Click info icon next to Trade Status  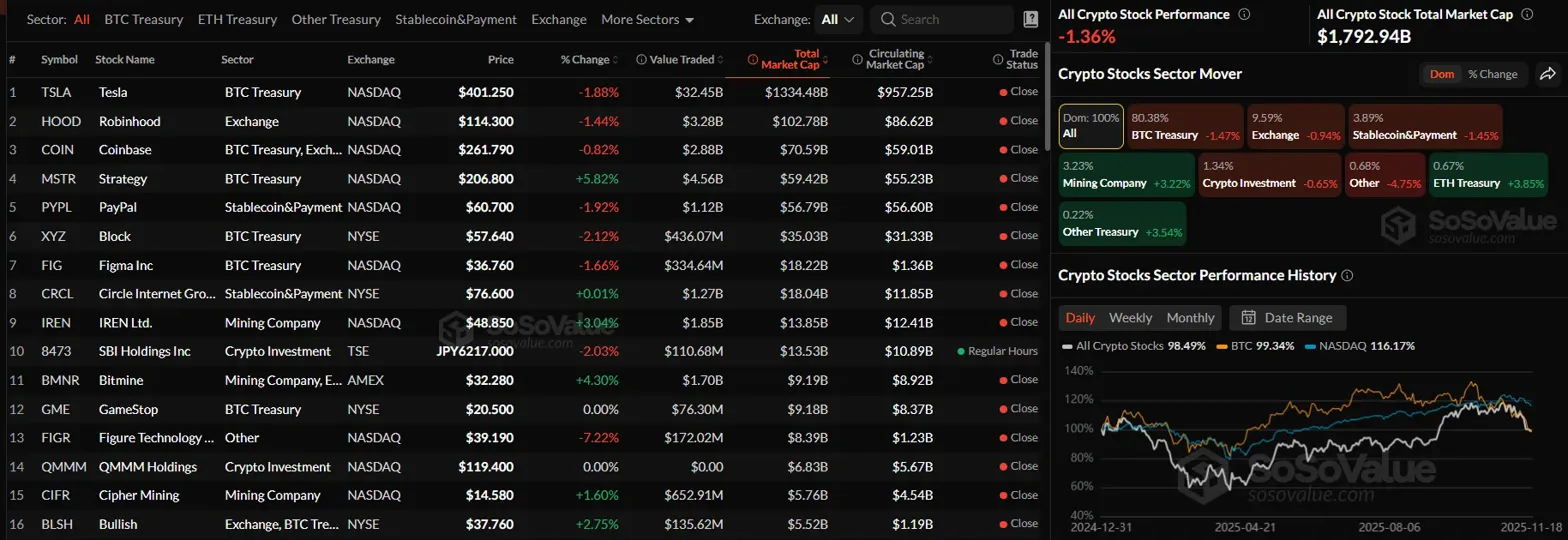997,60
